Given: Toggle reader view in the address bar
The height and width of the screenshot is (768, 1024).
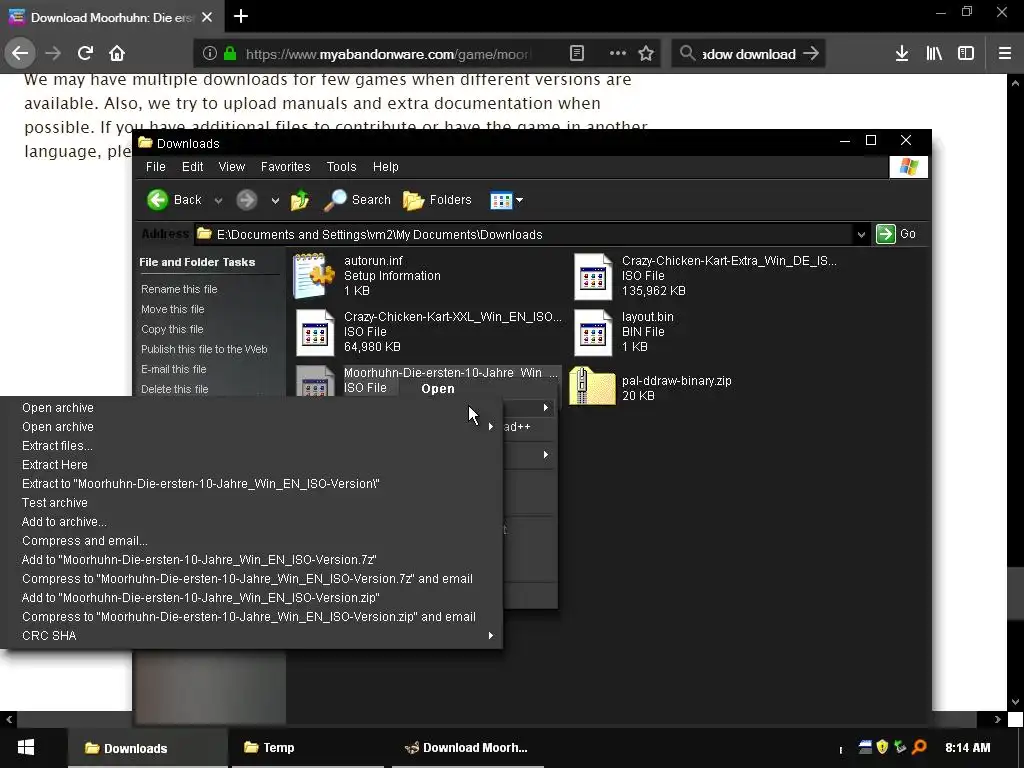Looking at the screenshot, I should tap(577, 54).
